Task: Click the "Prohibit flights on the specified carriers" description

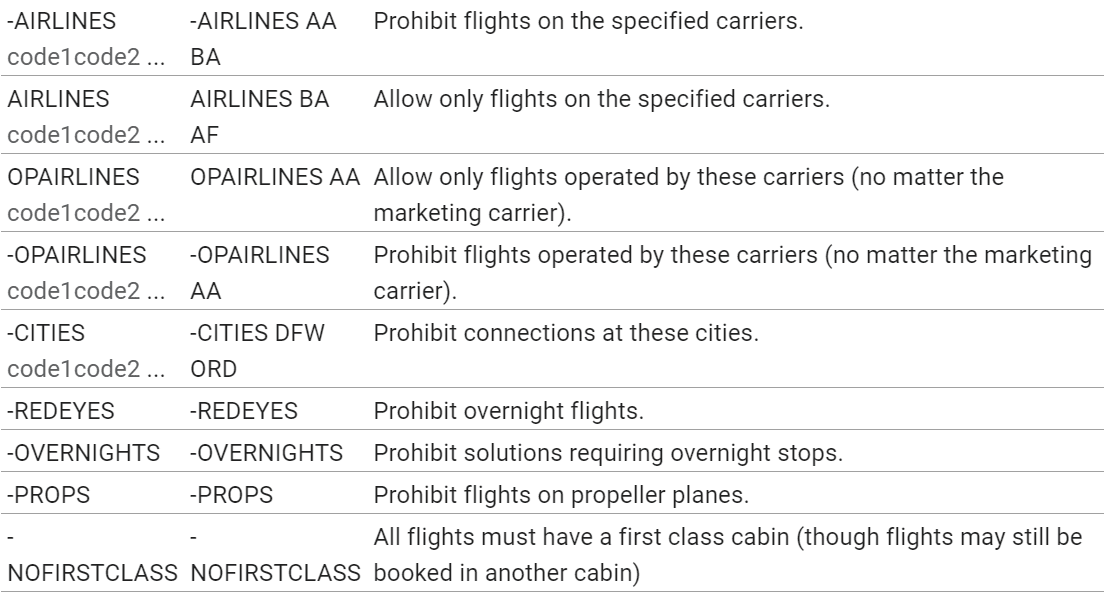Action: tap(589, 20)
